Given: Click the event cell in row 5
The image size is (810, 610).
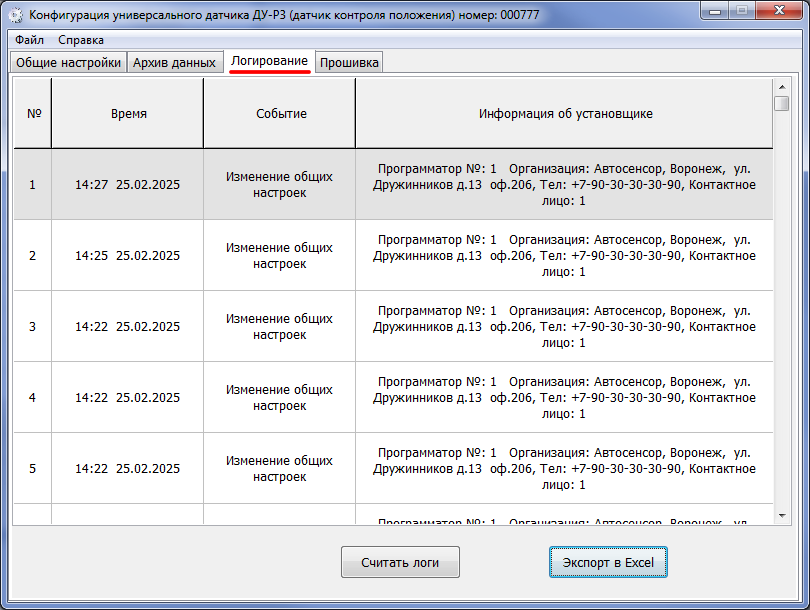Looking at the screenshot, I should tap(279, 468).
